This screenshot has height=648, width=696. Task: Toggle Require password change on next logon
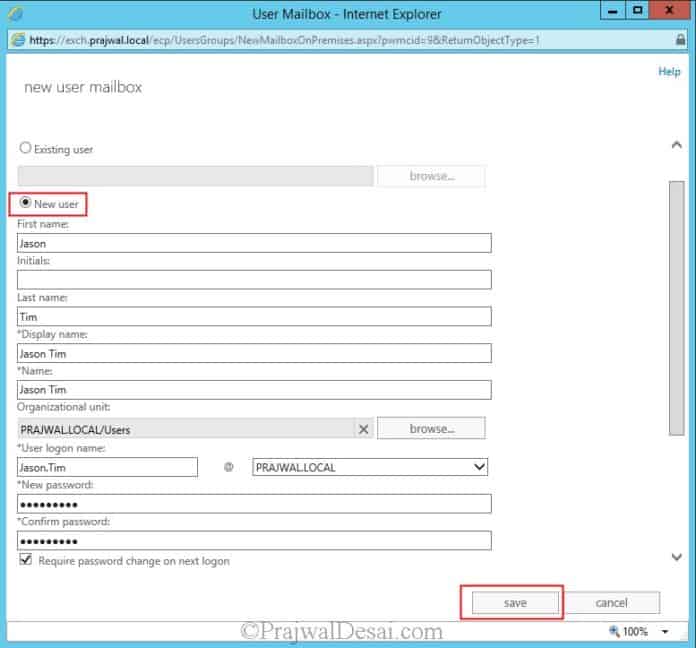click(x=26, y=560)
